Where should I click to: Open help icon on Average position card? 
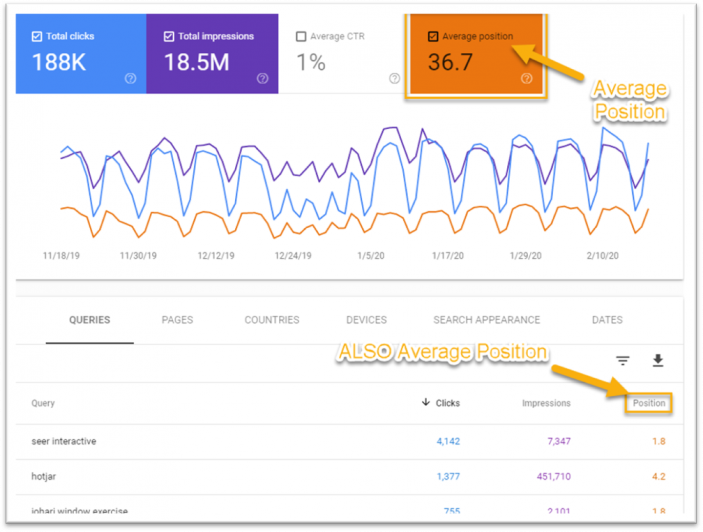tap(527, 79)
